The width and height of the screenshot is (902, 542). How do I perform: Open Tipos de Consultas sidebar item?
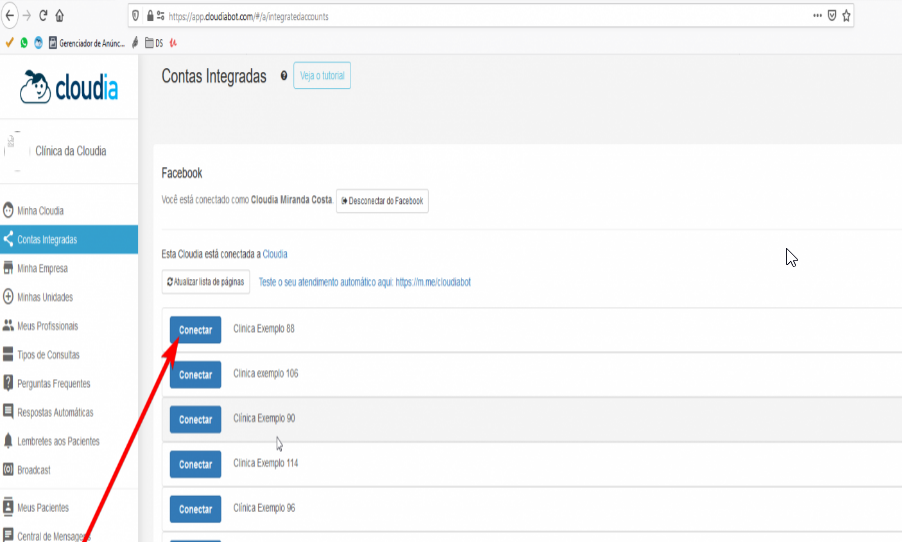pos(68,354)
